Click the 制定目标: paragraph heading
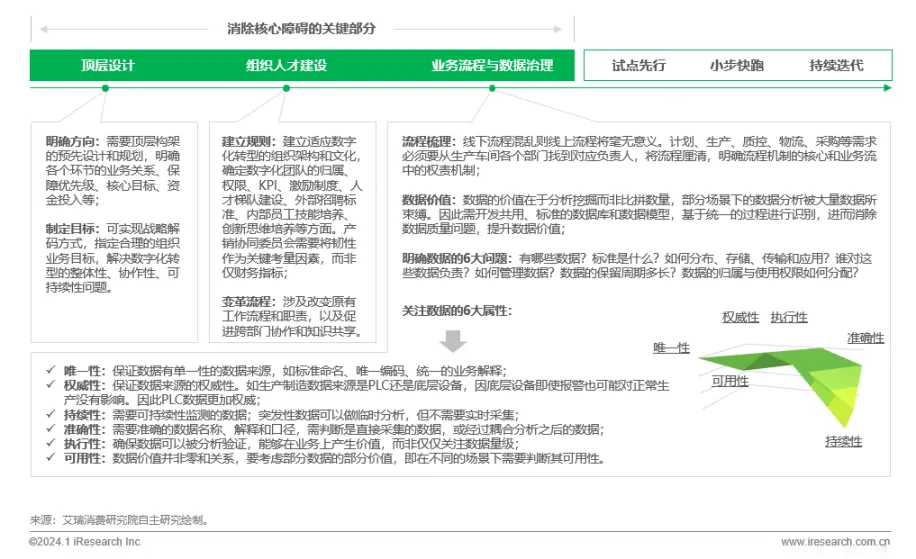 73,229
